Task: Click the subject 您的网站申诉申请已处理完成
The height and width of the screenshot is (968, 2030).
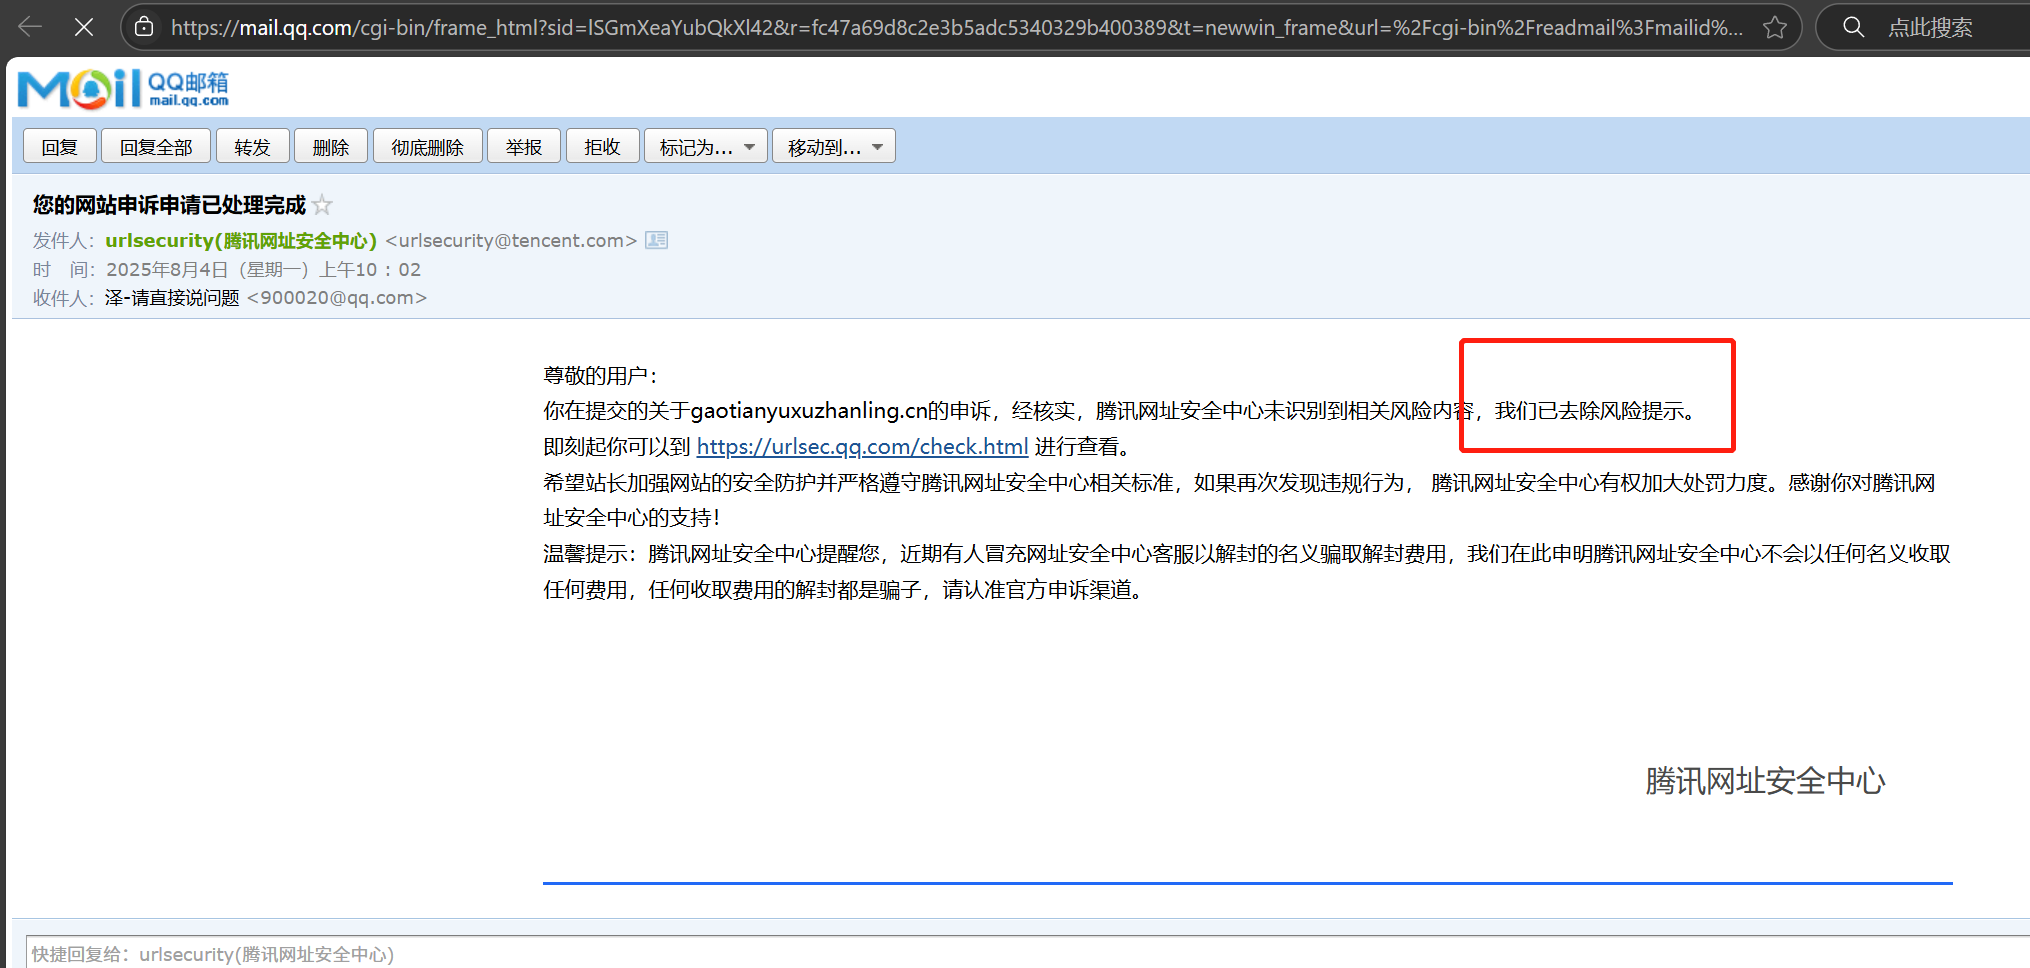Action: click(x=169, y=205)
